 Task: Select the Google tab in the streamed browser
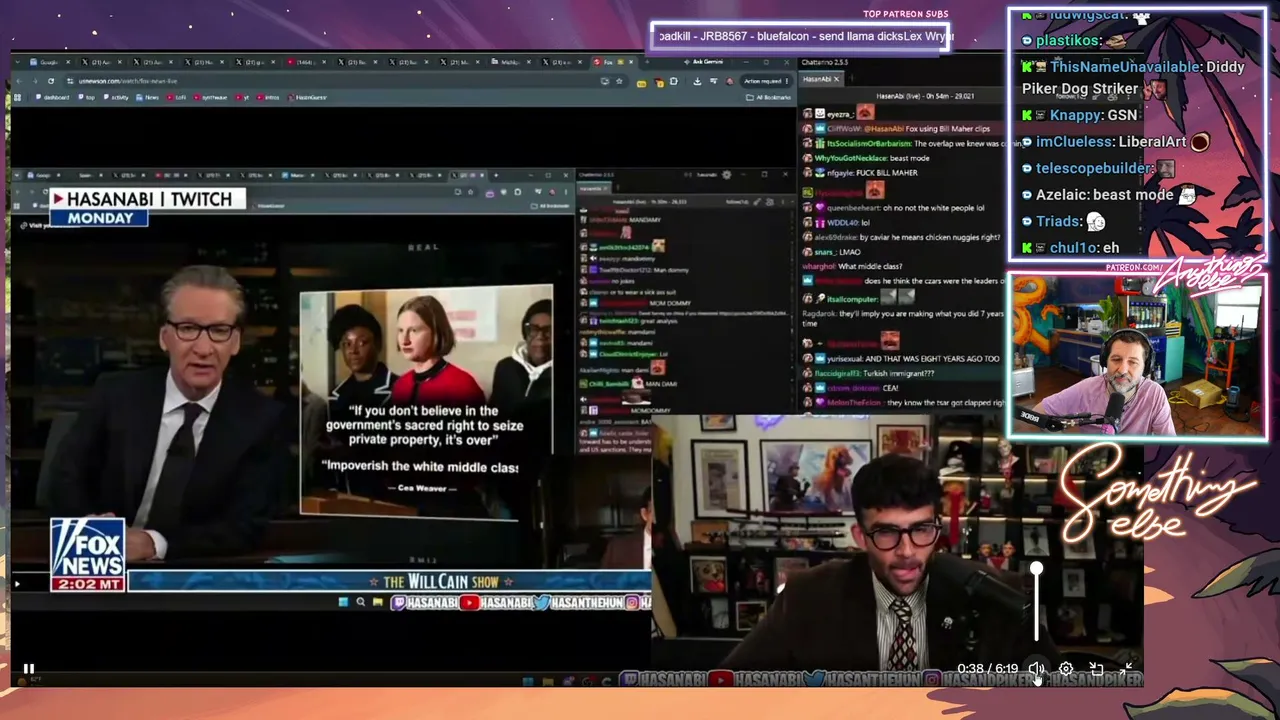click(50, 62)
